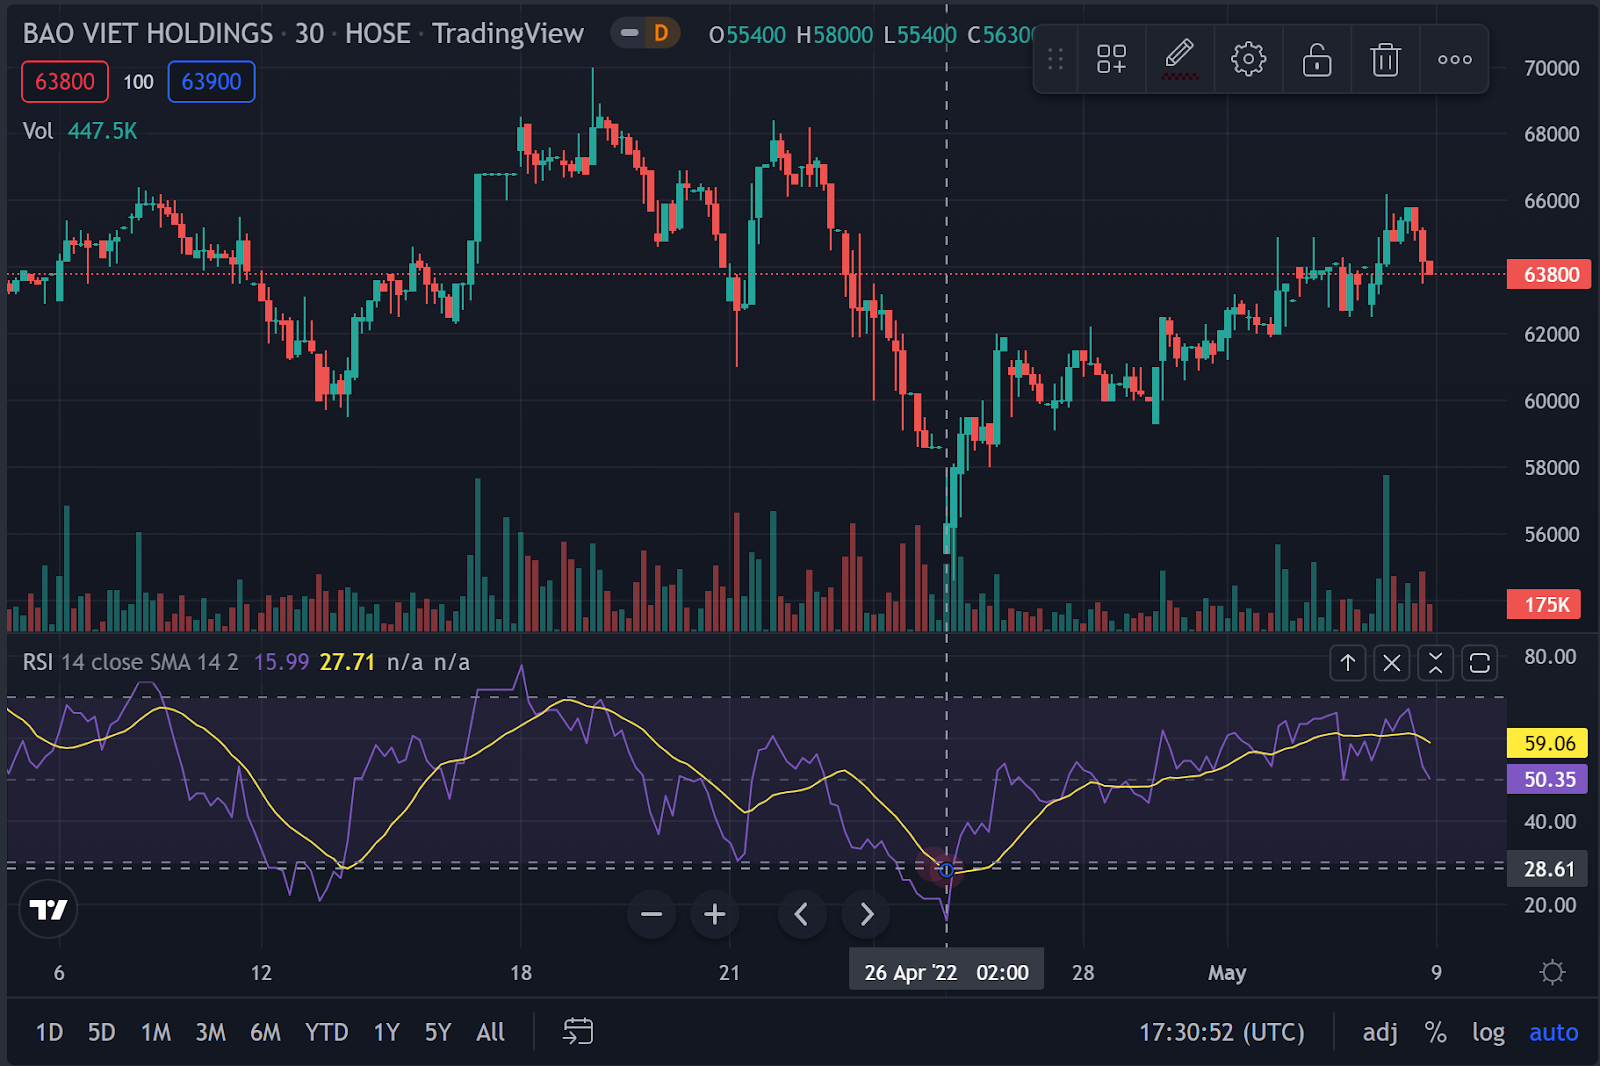Click the pencil line style icon

pyautogui.click(x=1180, y=60)
